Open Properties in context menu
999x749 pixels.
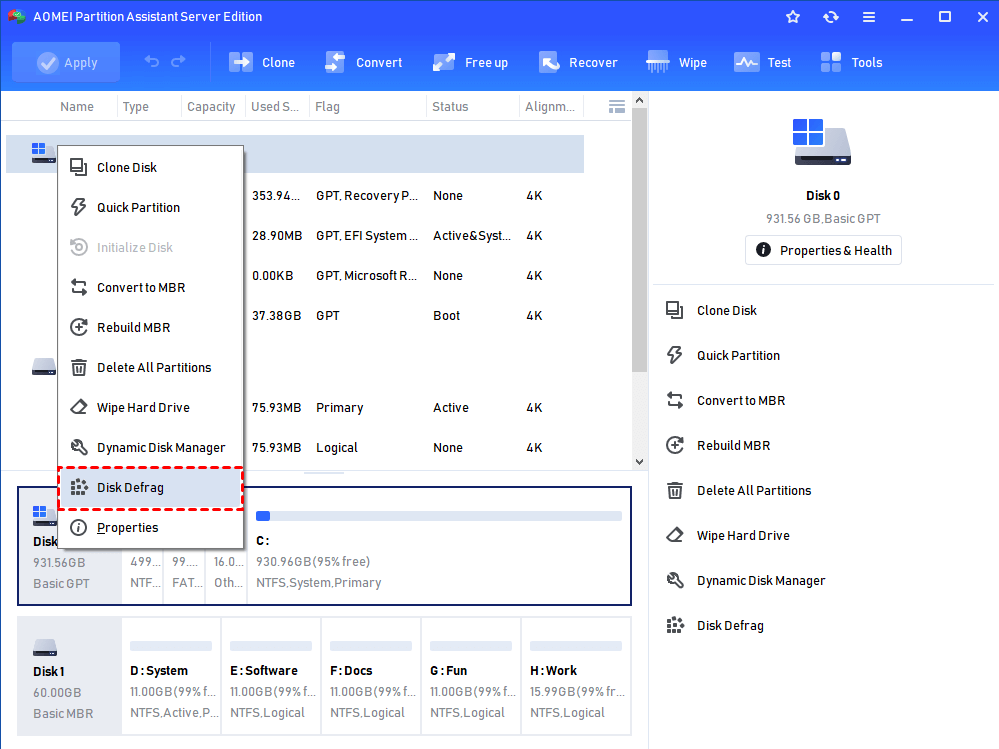(150, 528)
